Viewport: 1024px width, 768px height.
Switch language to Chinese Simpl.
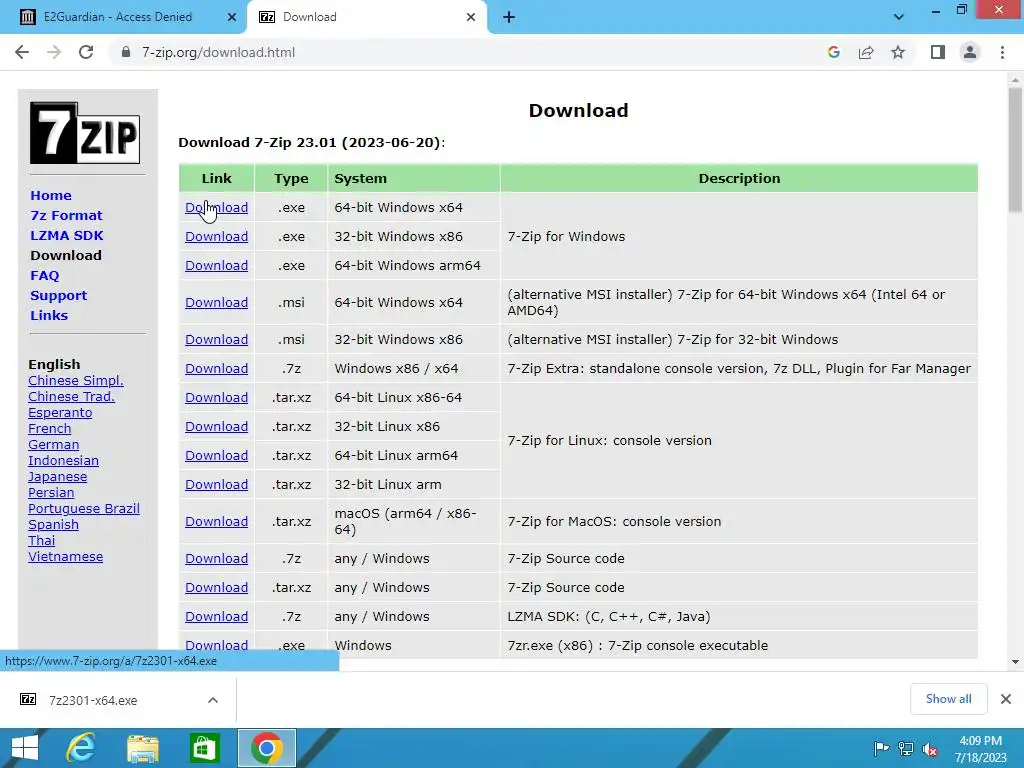(76, 381)
